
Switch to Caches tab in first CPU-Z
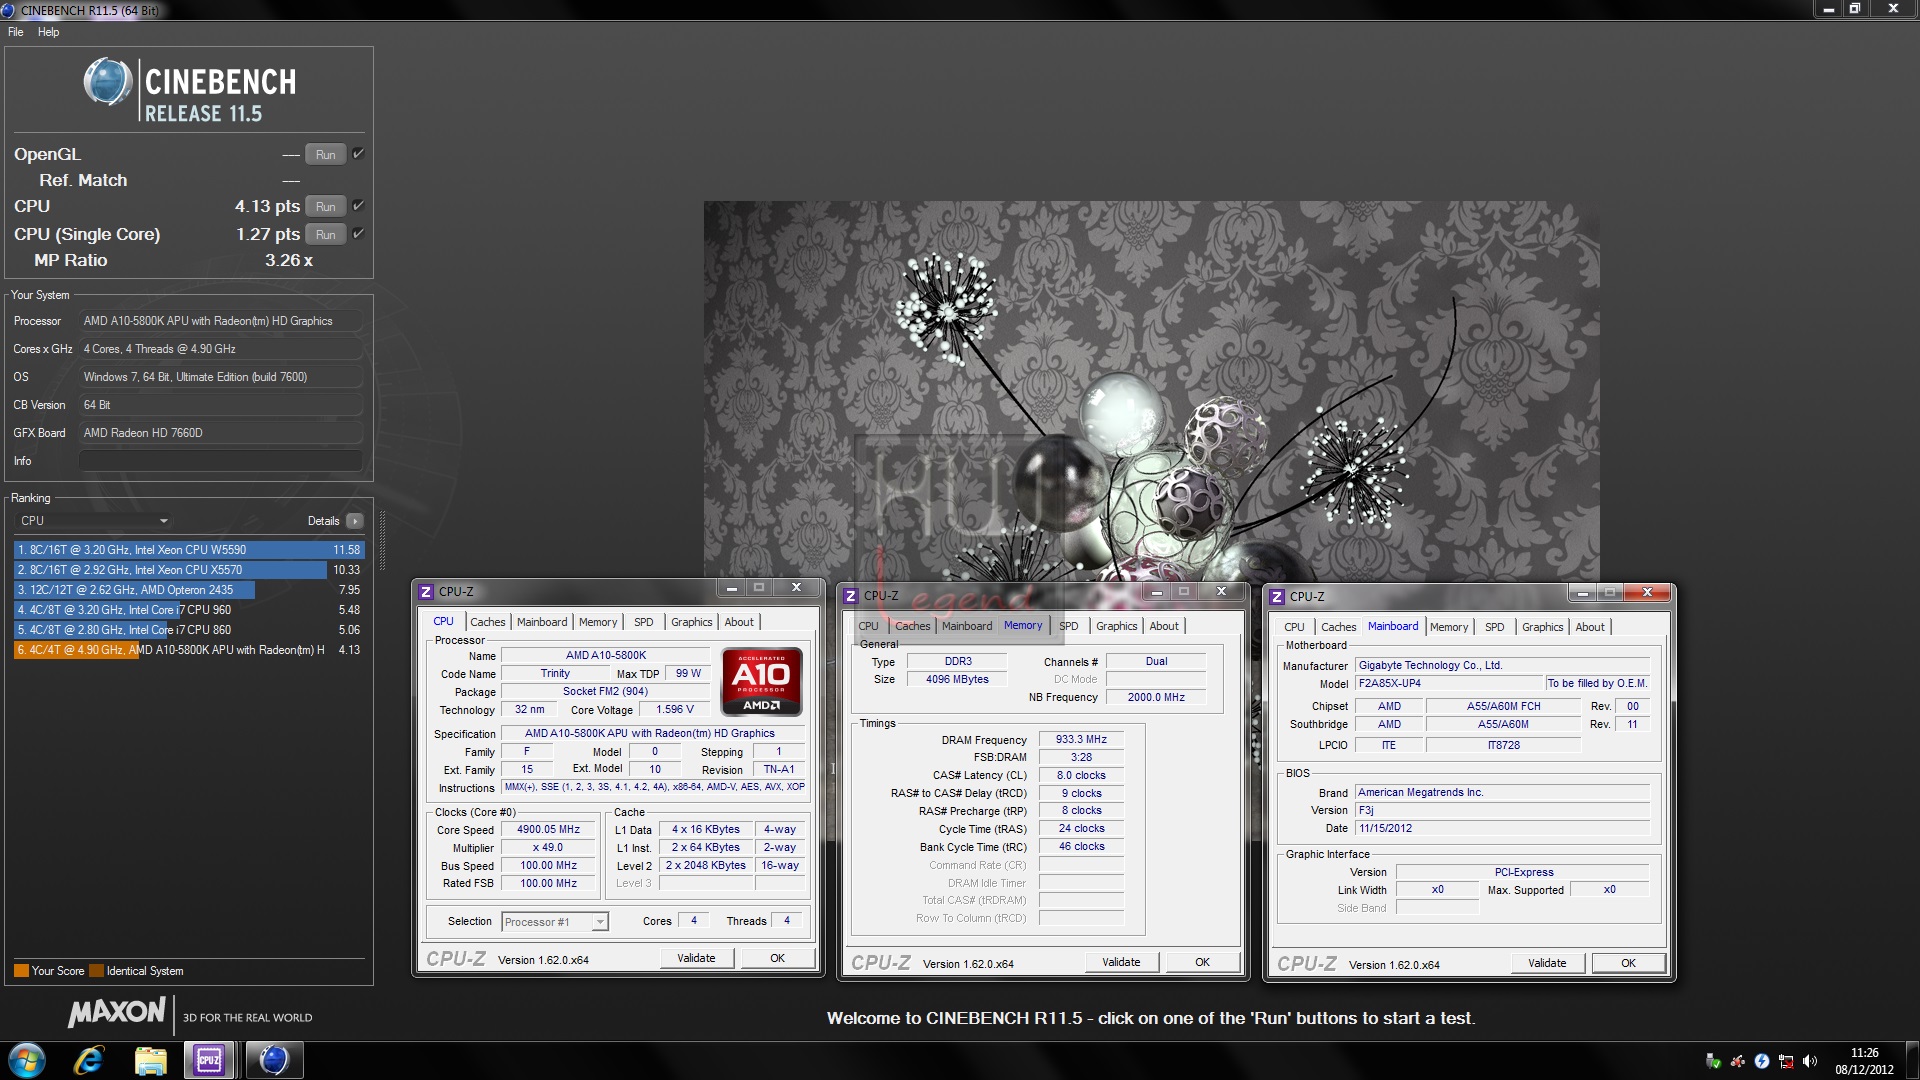click(488, 622)
